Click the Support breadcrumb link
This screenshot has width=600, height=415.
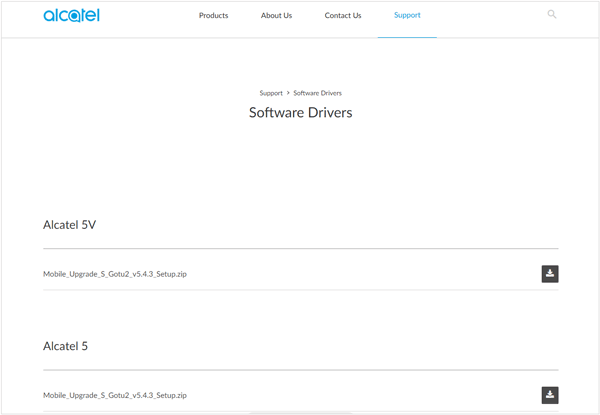(271, 93)
